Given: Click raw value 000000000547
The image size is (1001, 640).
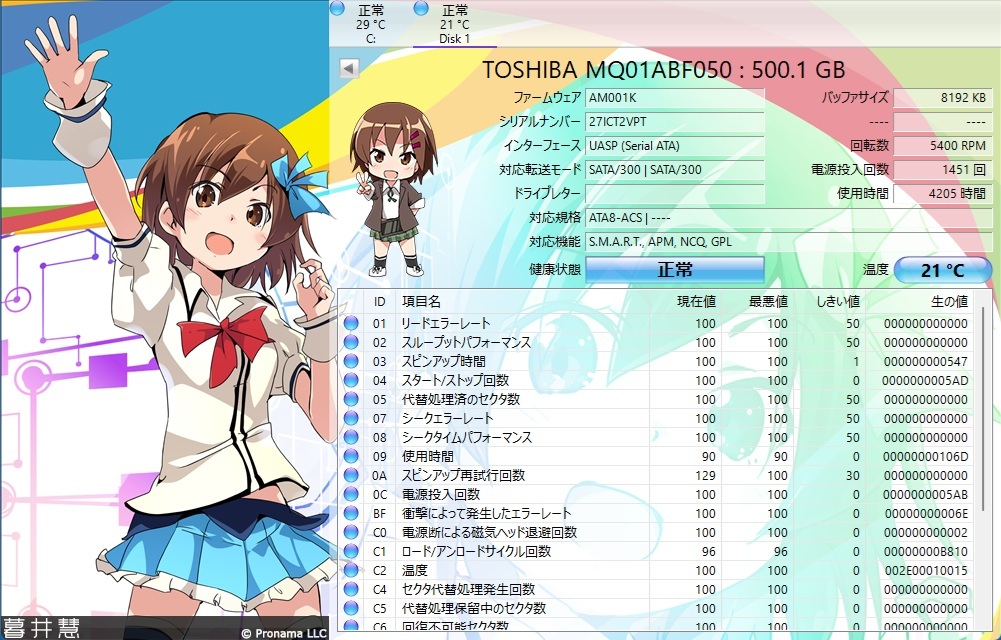Looking at the screenshot, I should click(x=926, y=361).
